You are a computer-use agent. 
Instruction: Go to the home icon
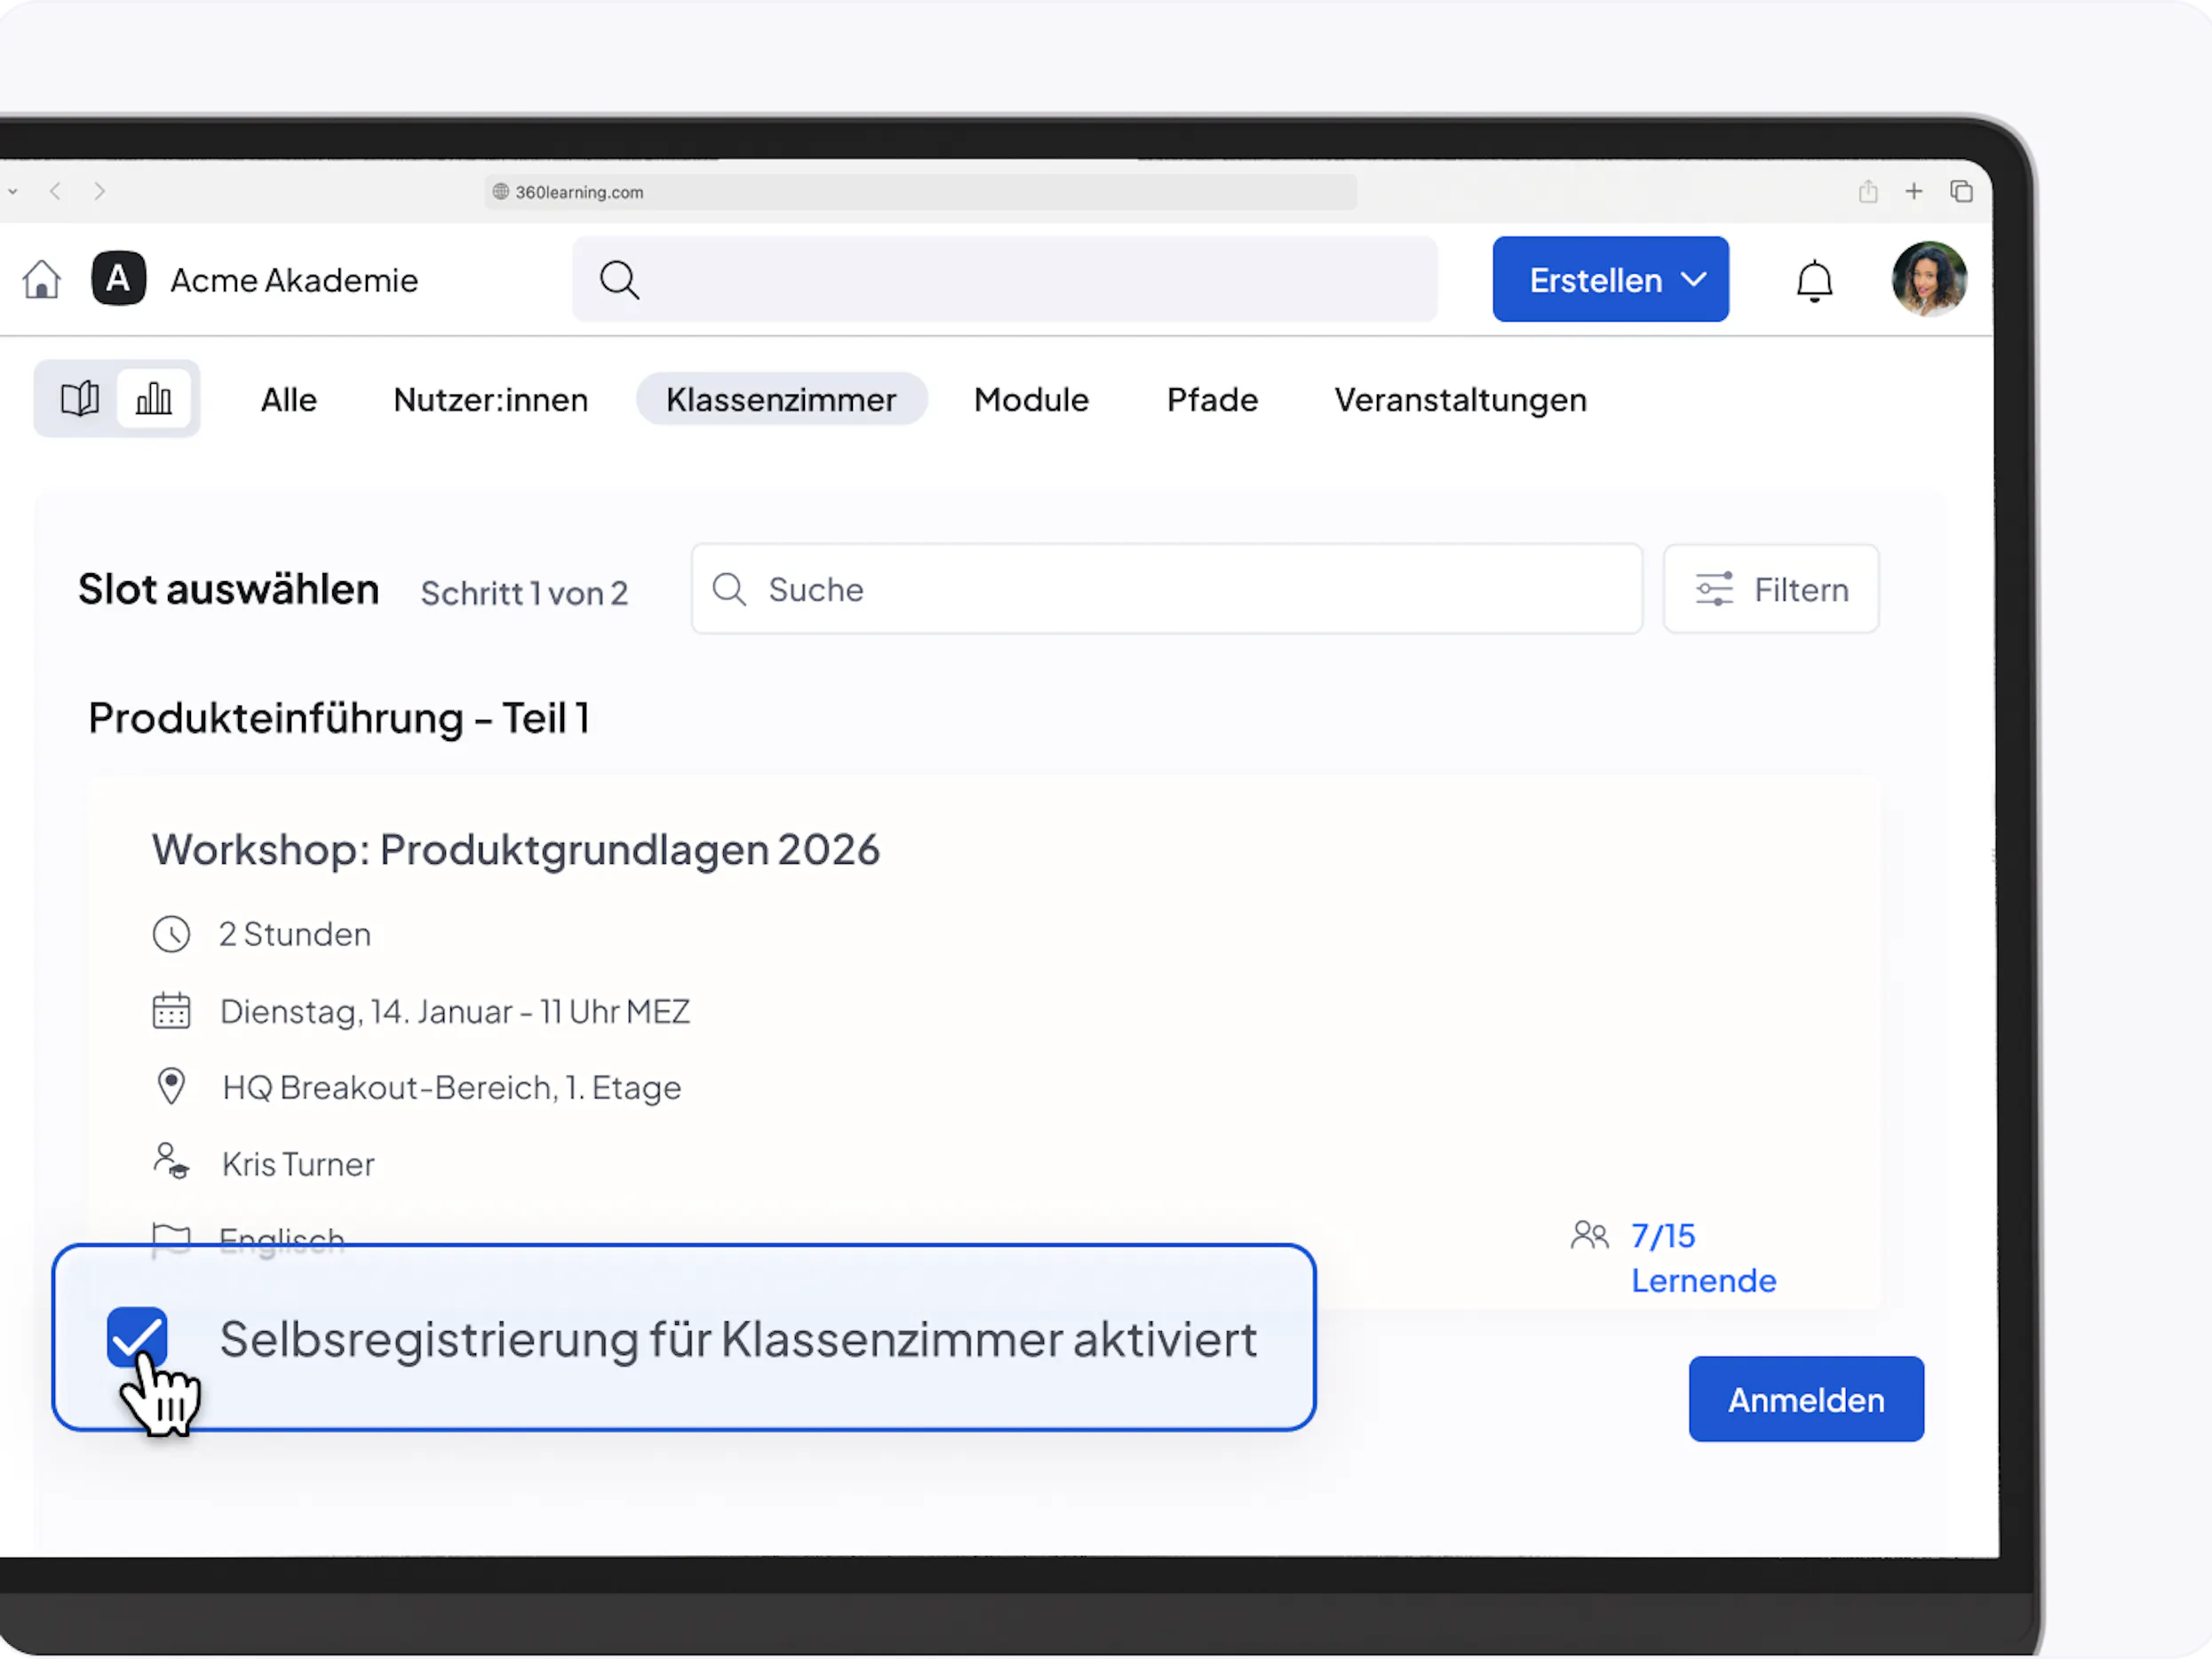[42, 280]
